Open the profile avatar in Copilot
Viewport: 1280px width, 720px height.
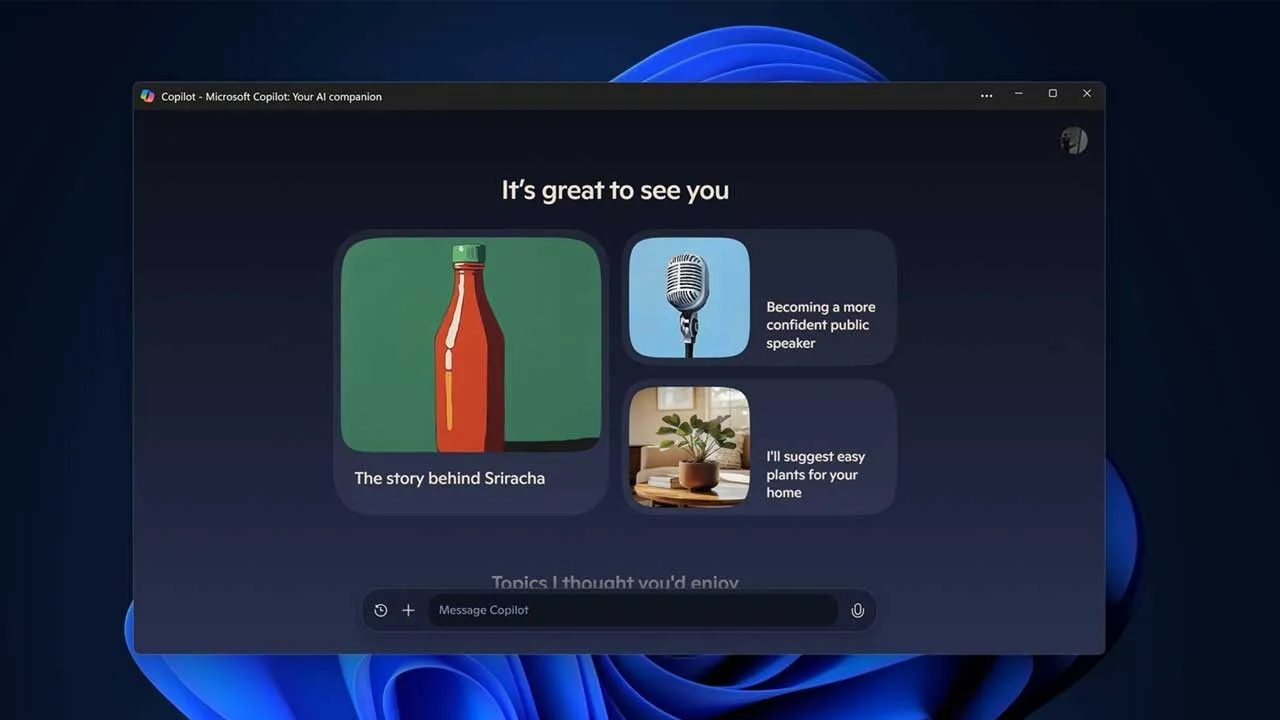click(1074, 141)
